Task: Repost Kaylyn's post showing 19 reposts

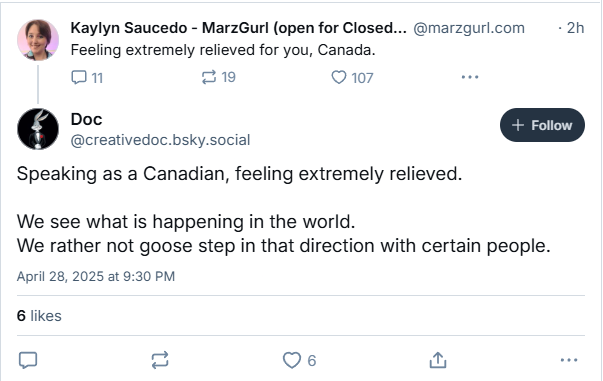Action: (218, 77)
